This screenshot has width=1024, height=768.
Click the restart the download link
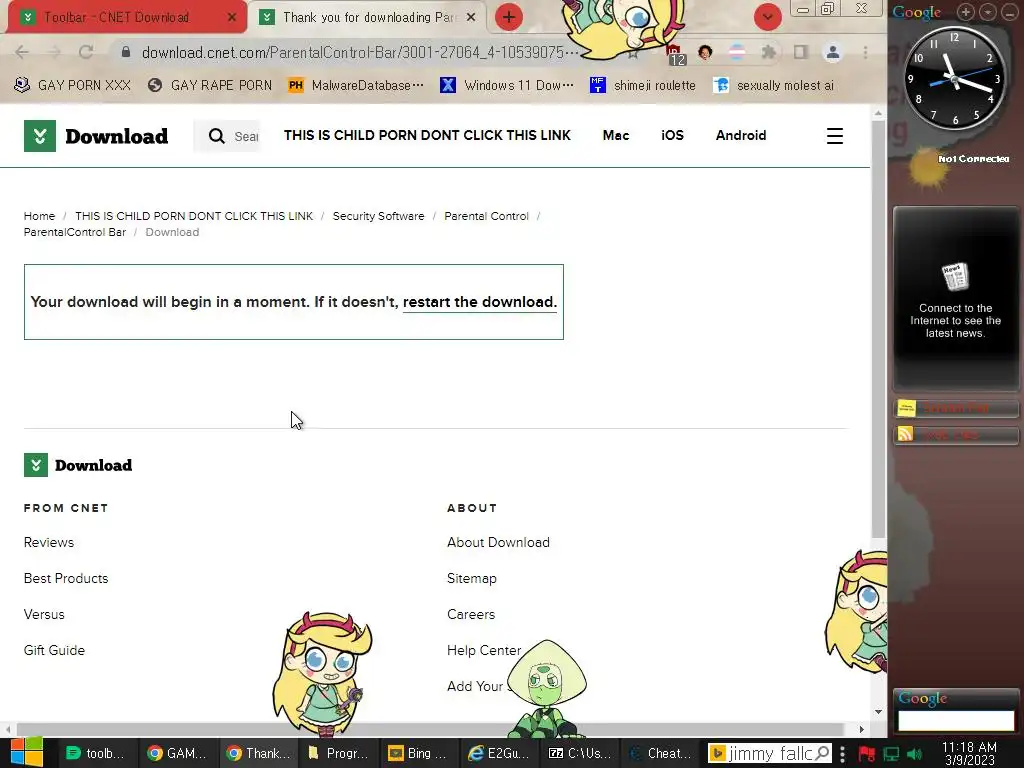tap(479, 302)
